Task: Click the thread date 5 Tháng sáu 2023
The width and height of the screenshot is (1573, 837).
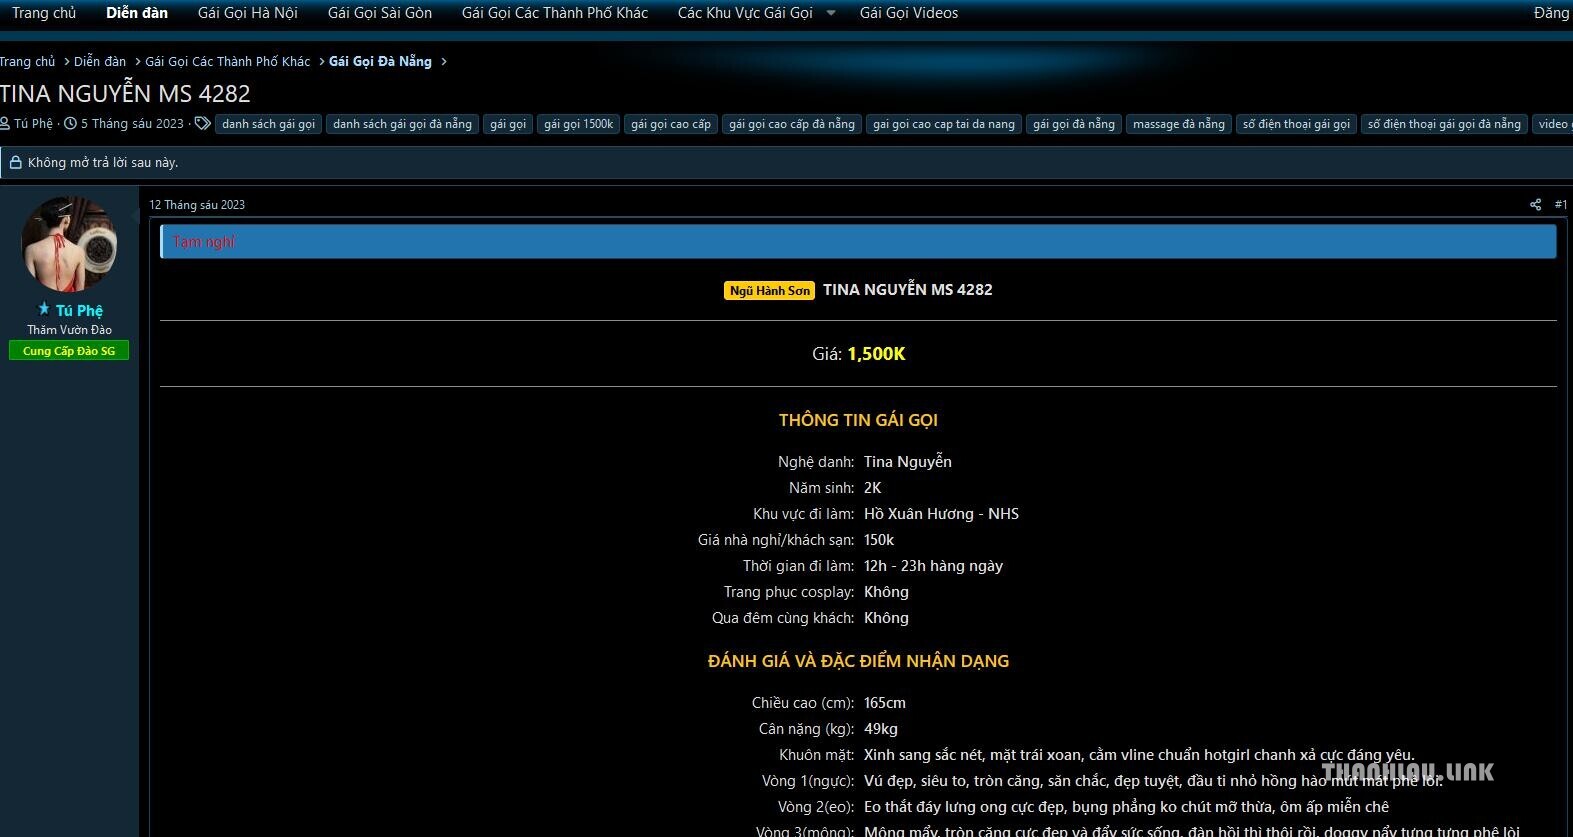Action: coord(132,124)
